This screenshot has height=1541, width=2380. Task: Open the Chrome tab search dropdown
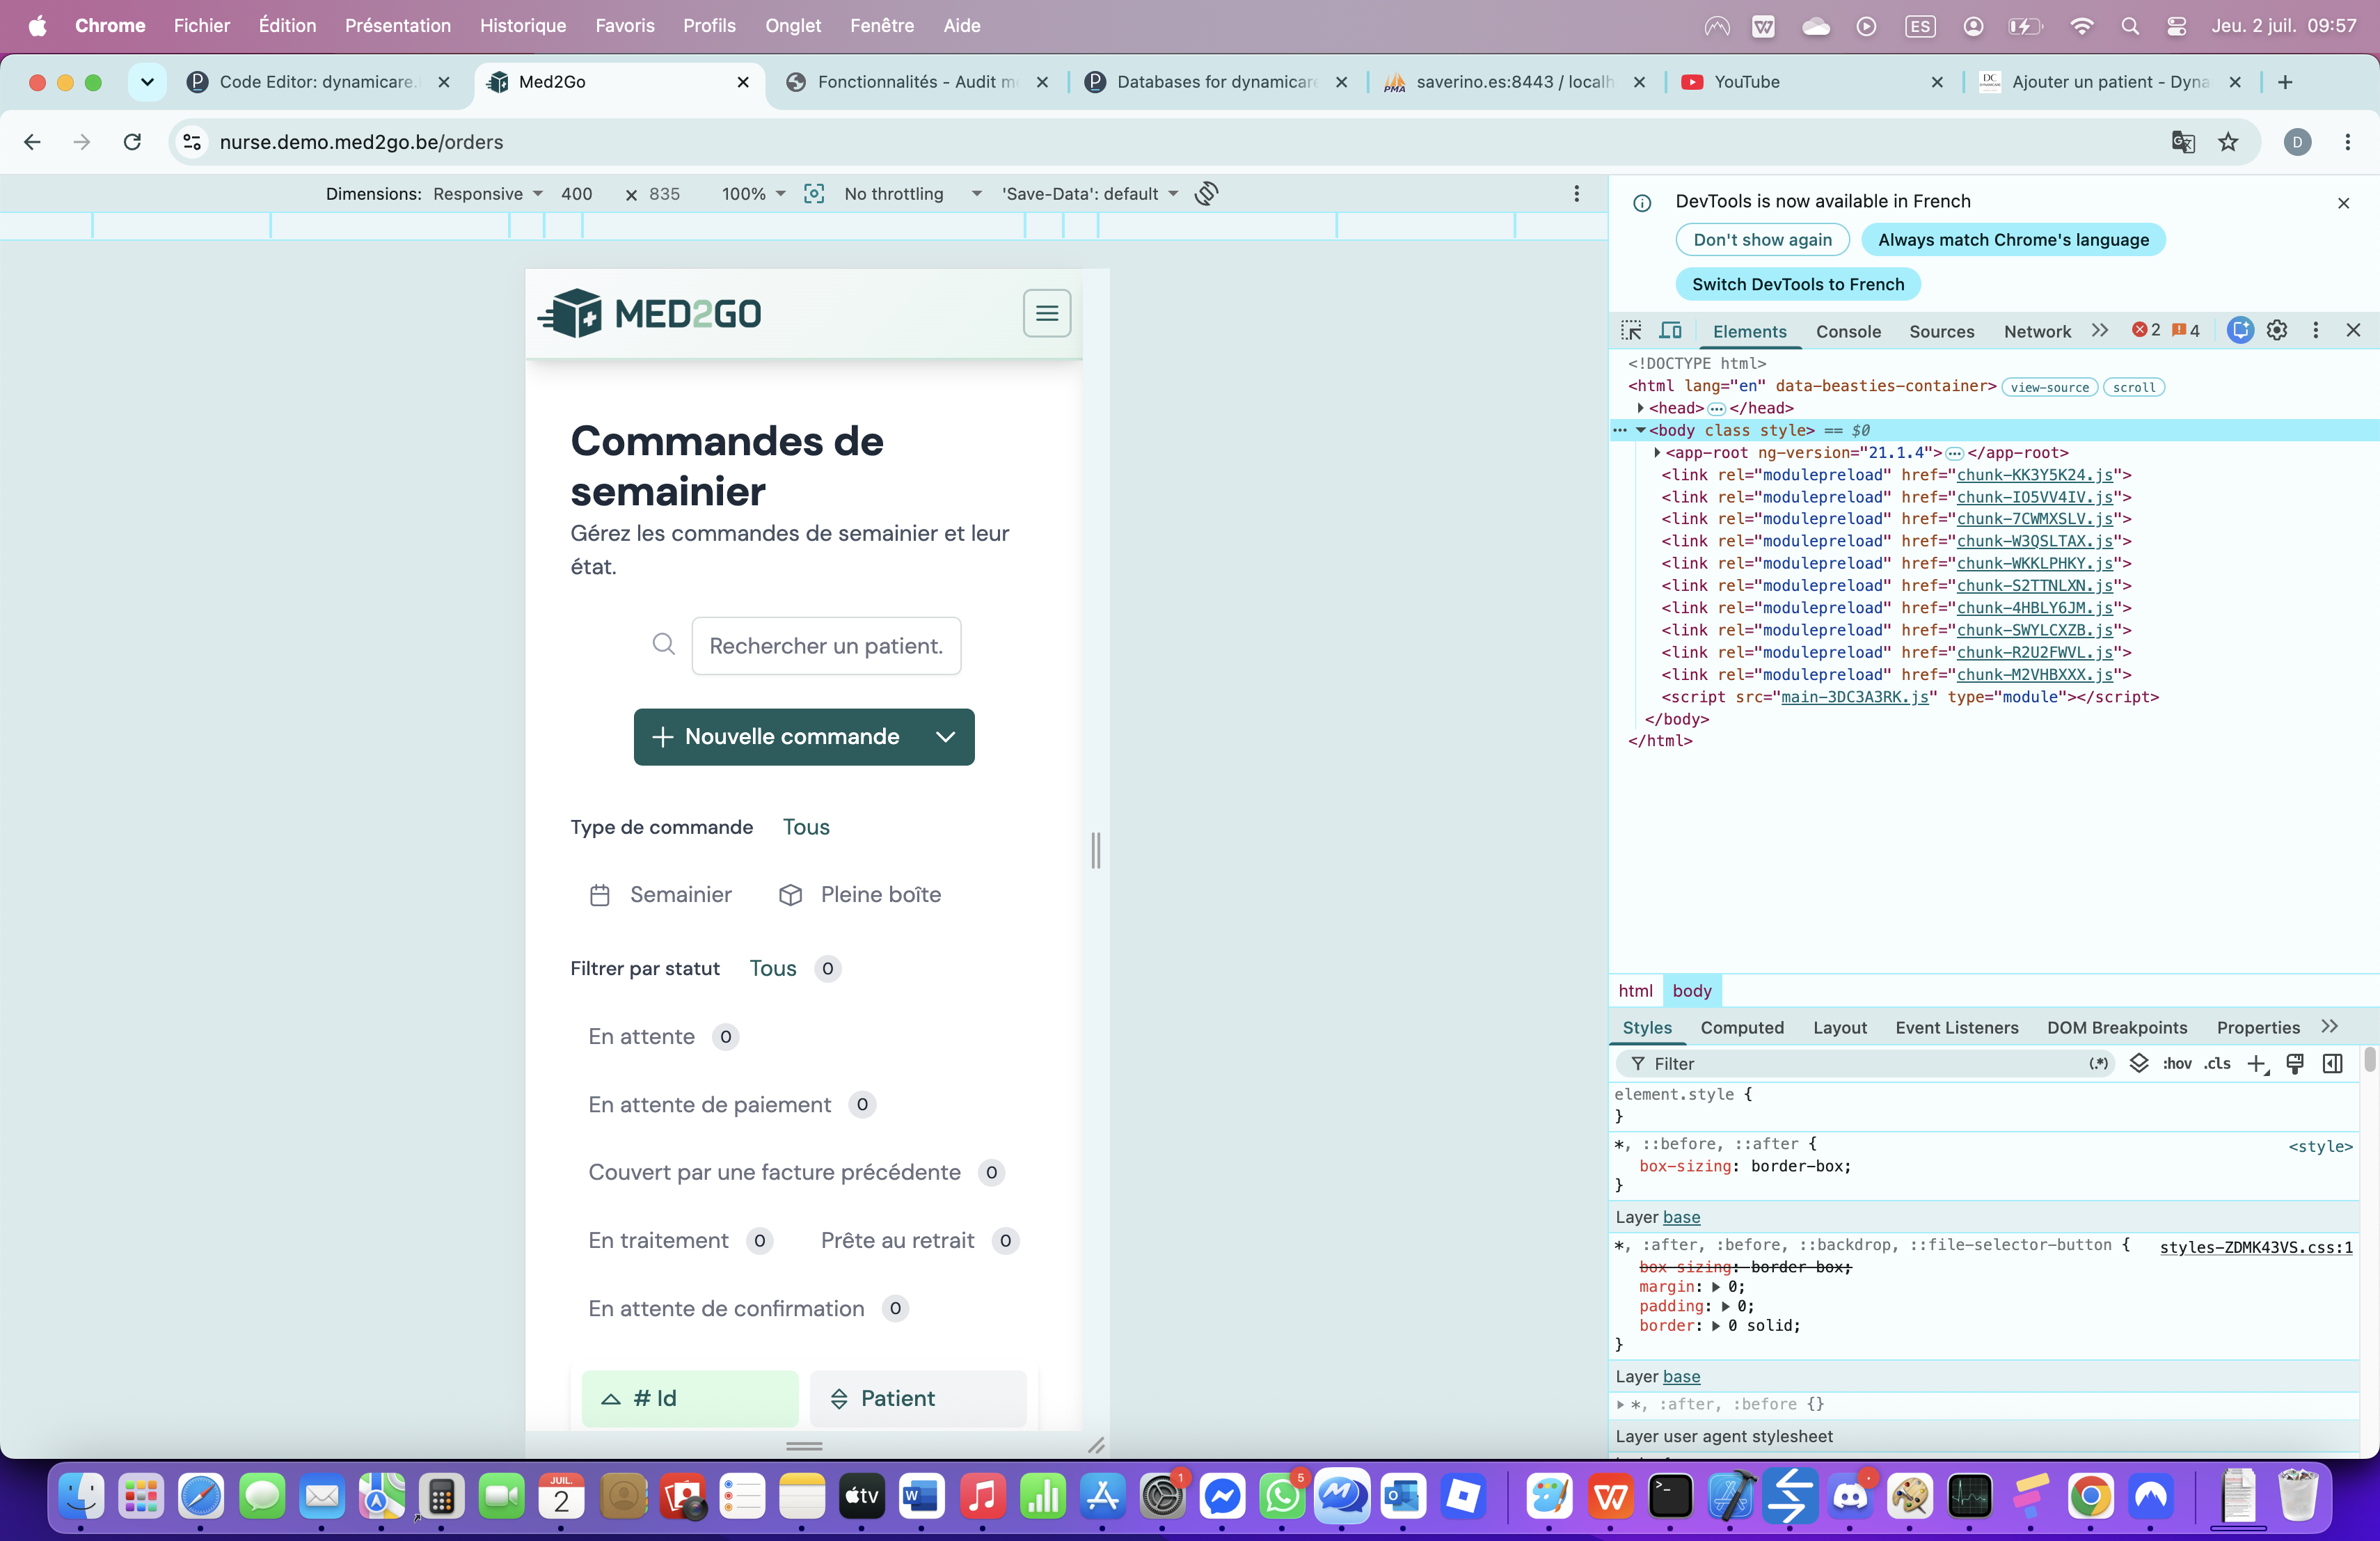click(x=147, y=82)
